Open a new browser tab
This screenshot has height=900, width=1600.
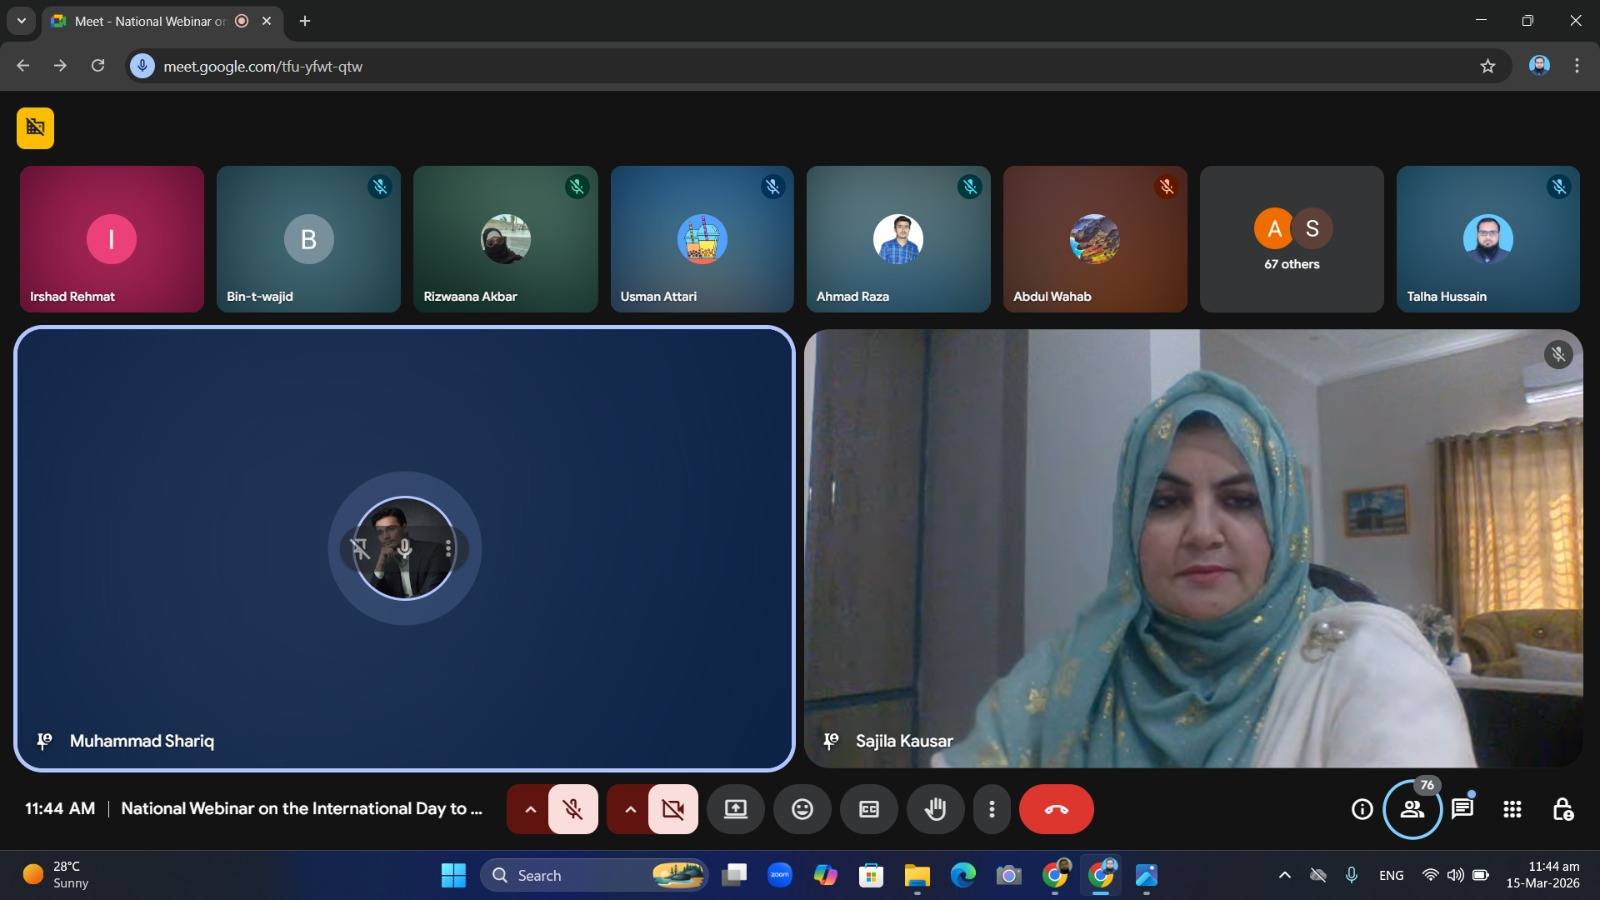305,21
